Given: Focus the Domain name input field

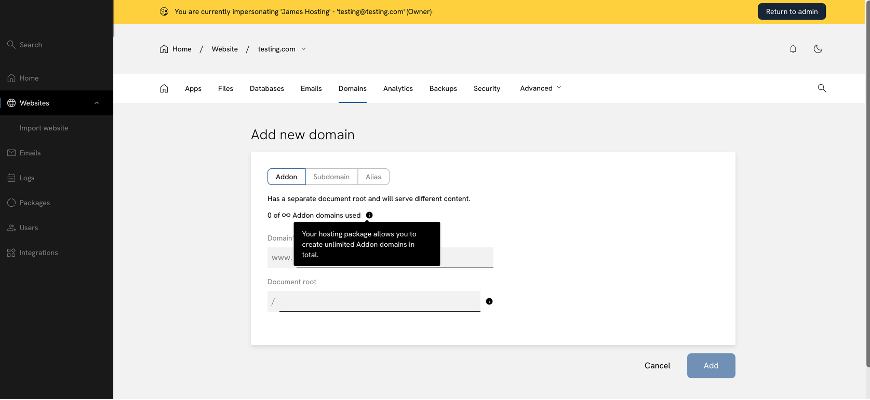Looking at the screenshot, I should pos(394,257).
